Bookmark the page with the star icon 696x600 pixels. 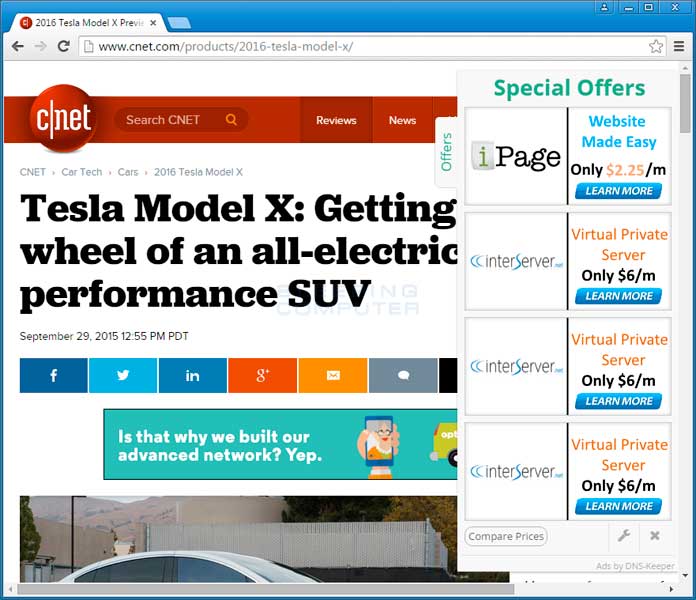click(x=656, y=46)
